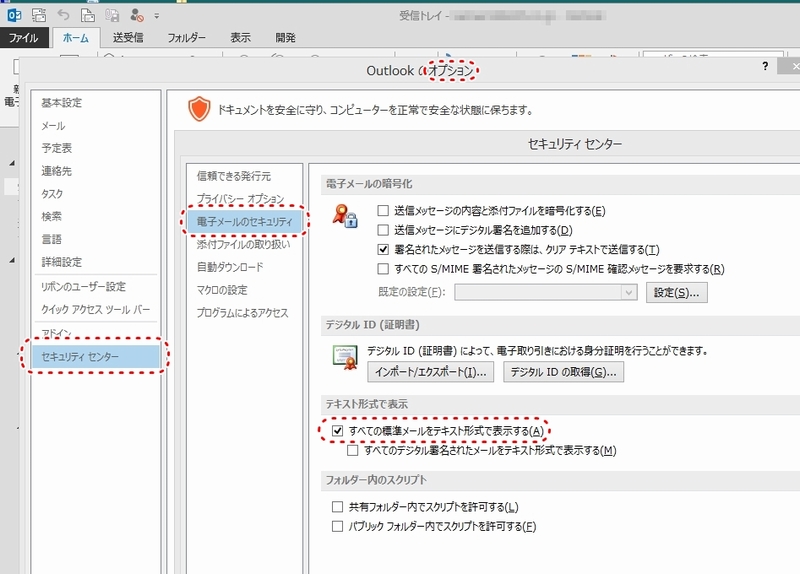Select セキュリティ センター in the options list
This screenshot has height=574, width=800.
[95, 356]
